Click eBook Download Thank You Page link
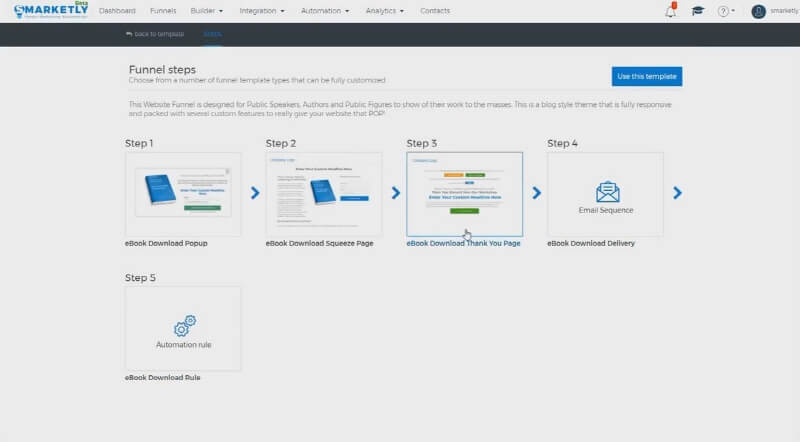 463,243
